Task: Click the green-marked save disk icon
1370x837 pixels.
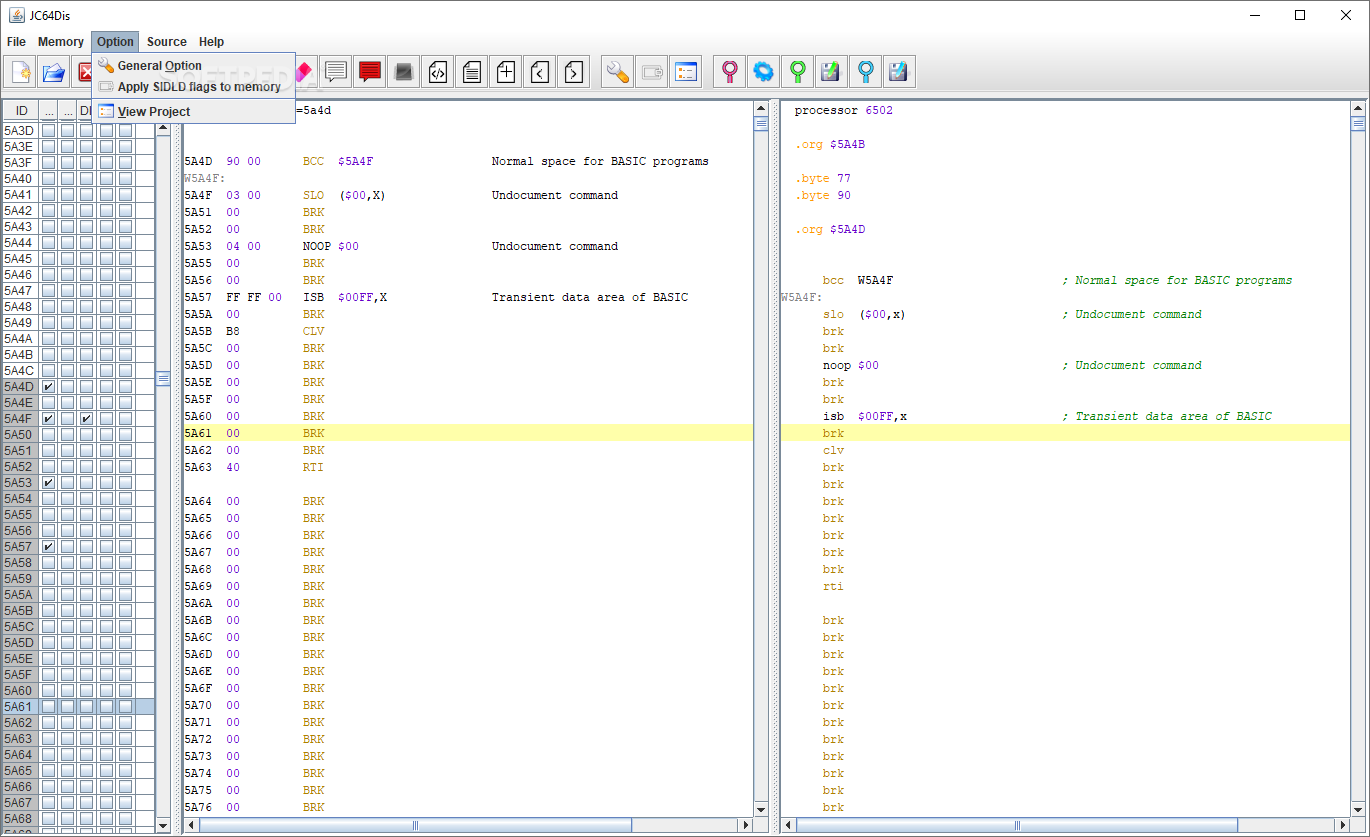Action: pos(832,72)
